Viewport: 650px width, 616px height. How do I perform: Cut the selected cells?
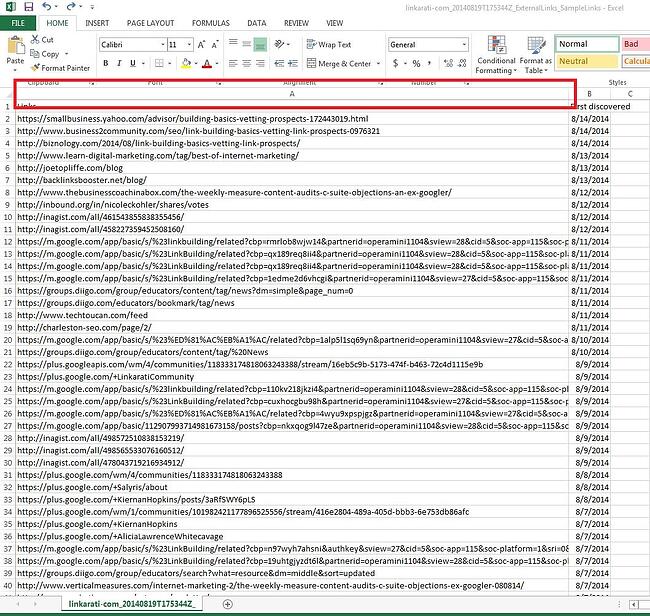click(x=42, y=40)
